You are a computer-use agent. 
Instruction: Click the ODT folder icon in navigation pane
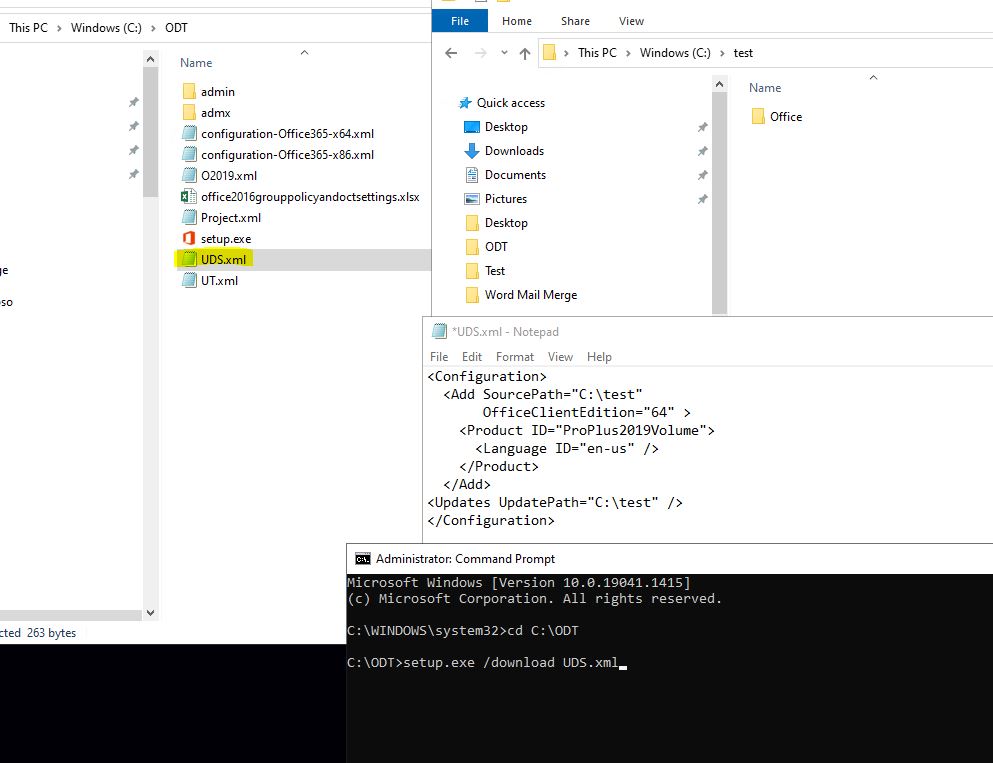coord(472,247)
